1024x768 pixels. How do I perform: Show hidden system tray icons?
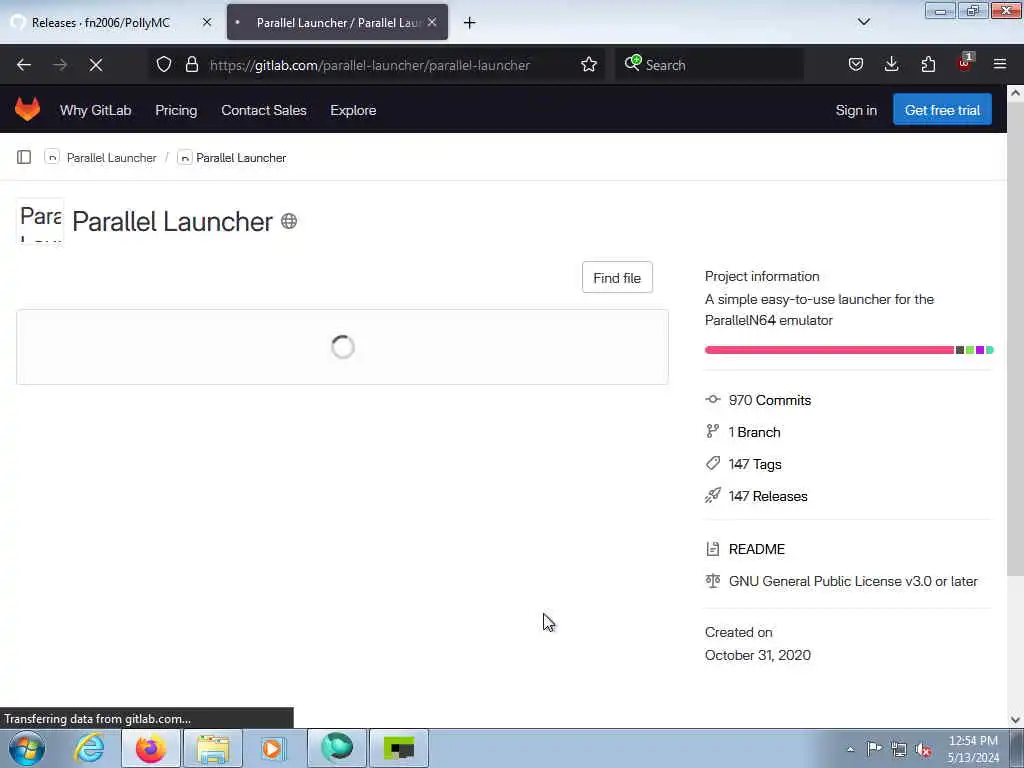(x=850, y=750)
